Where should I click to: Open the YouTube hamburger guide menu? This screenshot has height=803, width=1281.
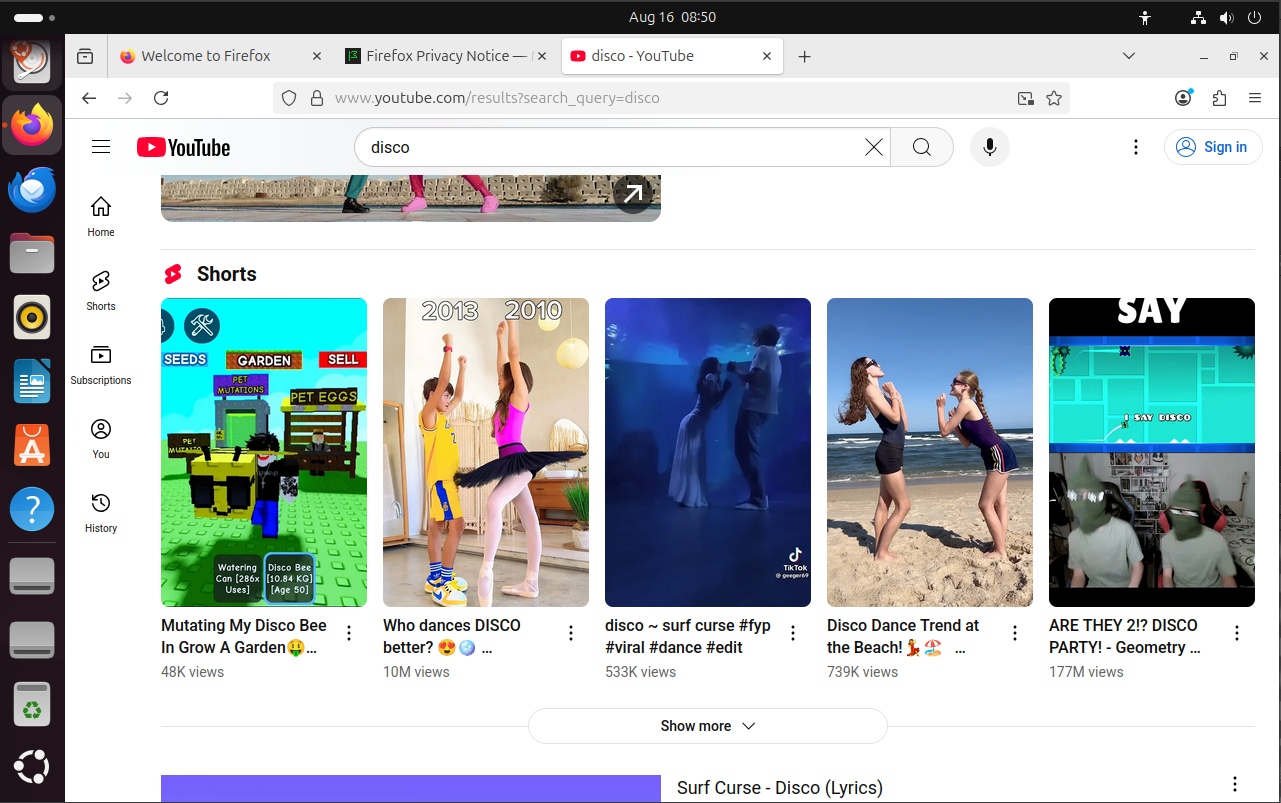coord(101,148)
